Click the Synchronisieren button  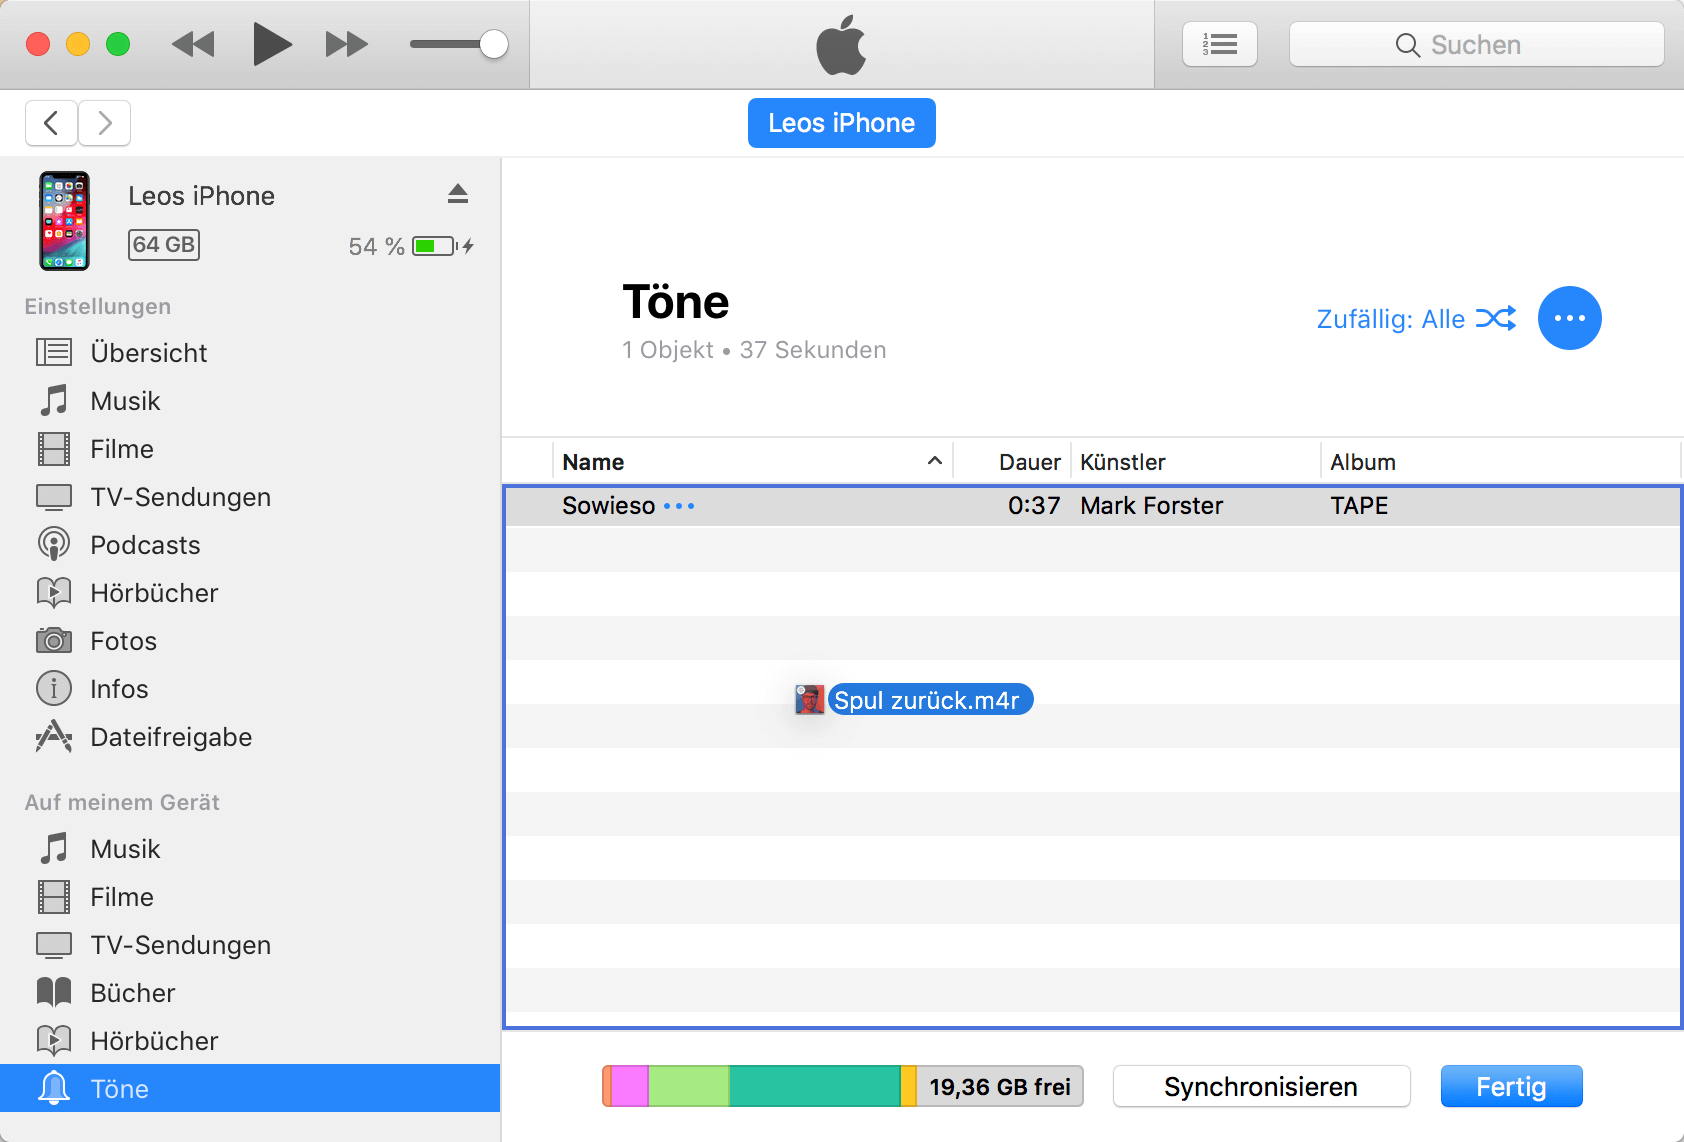click(1261, 1087)
